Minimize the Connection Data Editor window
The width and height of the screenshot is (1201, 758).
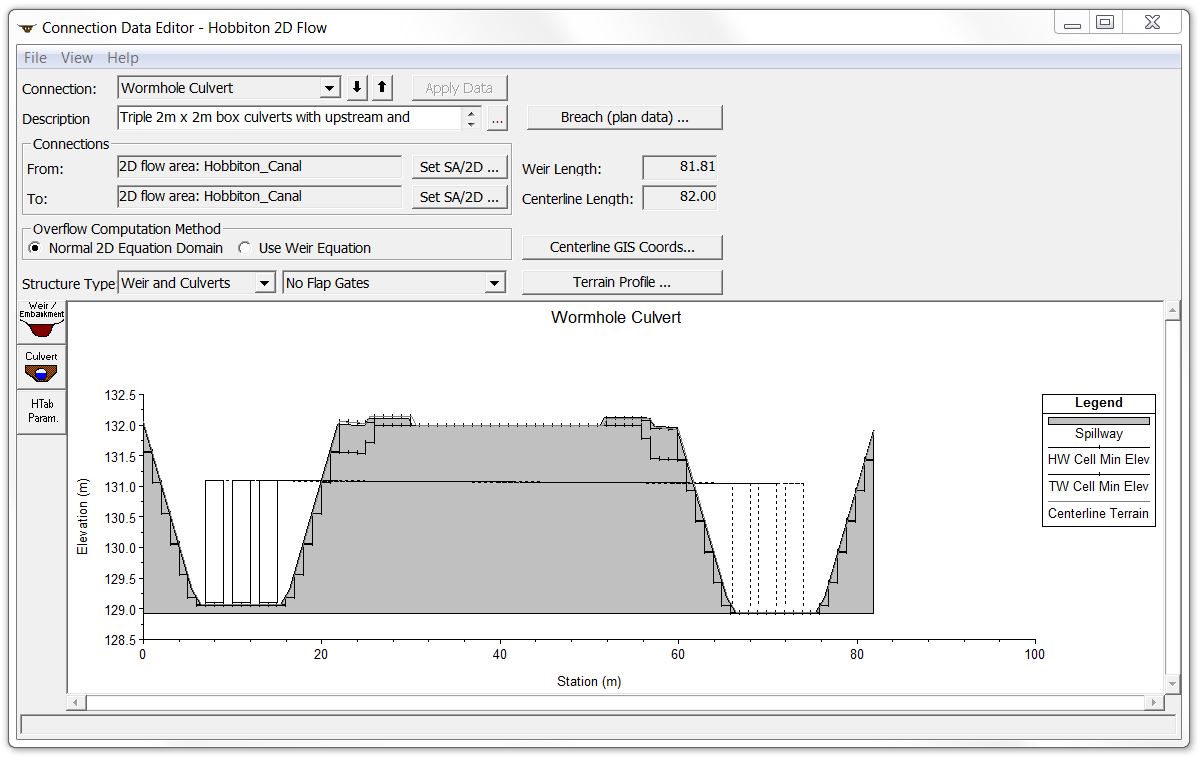1072,24
